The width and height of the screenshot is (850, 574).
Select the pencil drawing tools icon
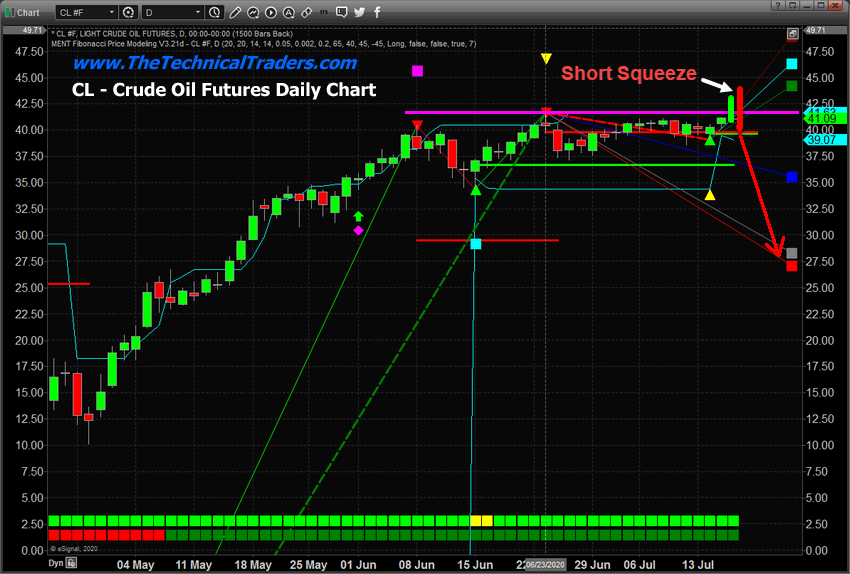pyautogui.click(x=235, y=12)
